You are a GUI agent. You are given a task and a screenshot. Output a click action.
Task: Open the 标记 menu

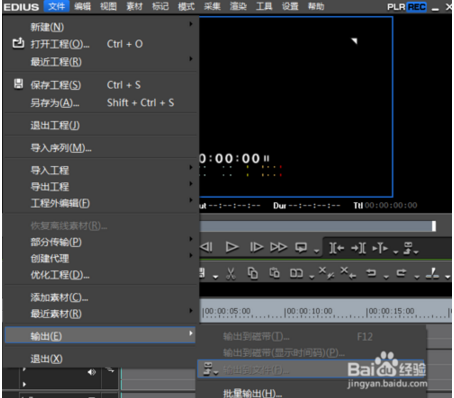point(160,6)
